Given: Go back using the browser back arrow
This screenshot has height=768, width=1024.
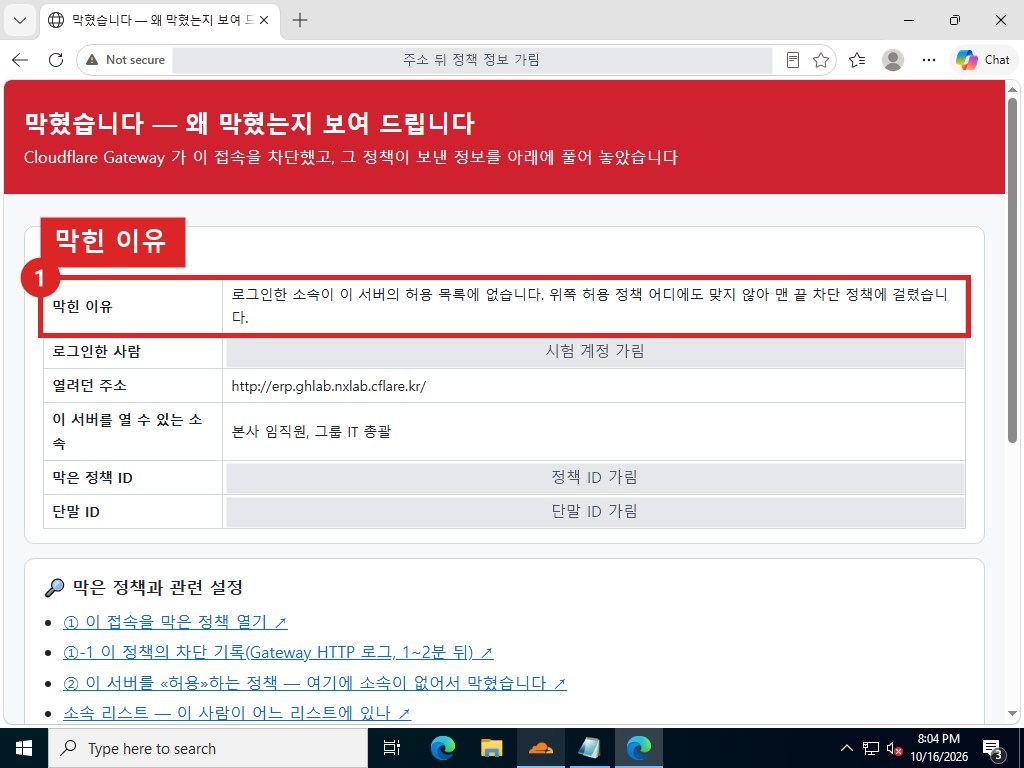Looking at the screenshot, I should point(20,60).
